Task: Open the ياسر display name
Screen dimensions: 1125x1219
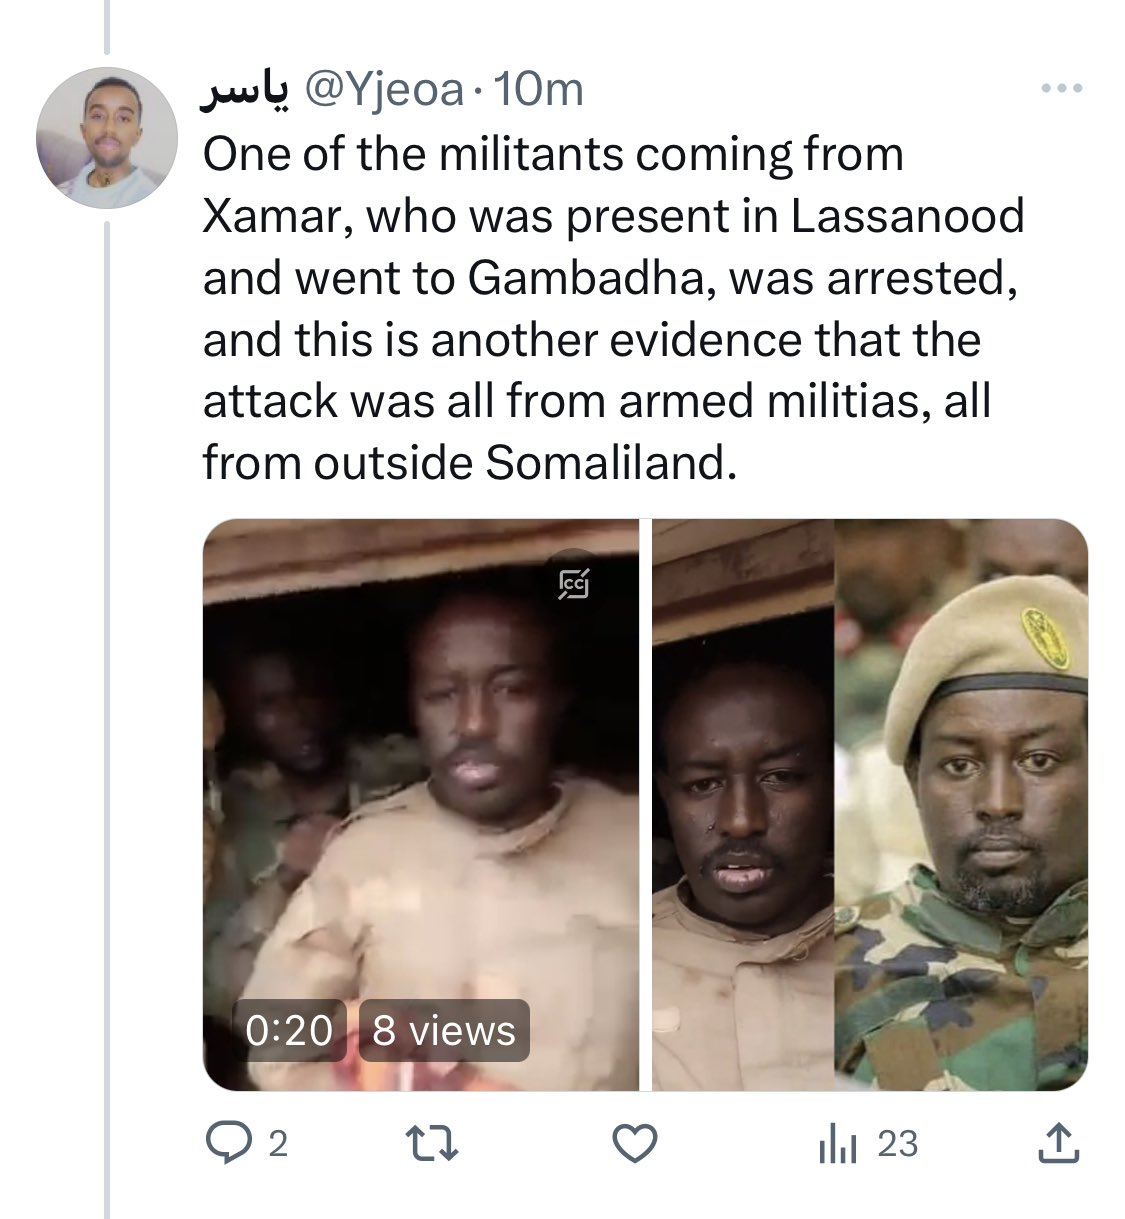Action: 246,92
